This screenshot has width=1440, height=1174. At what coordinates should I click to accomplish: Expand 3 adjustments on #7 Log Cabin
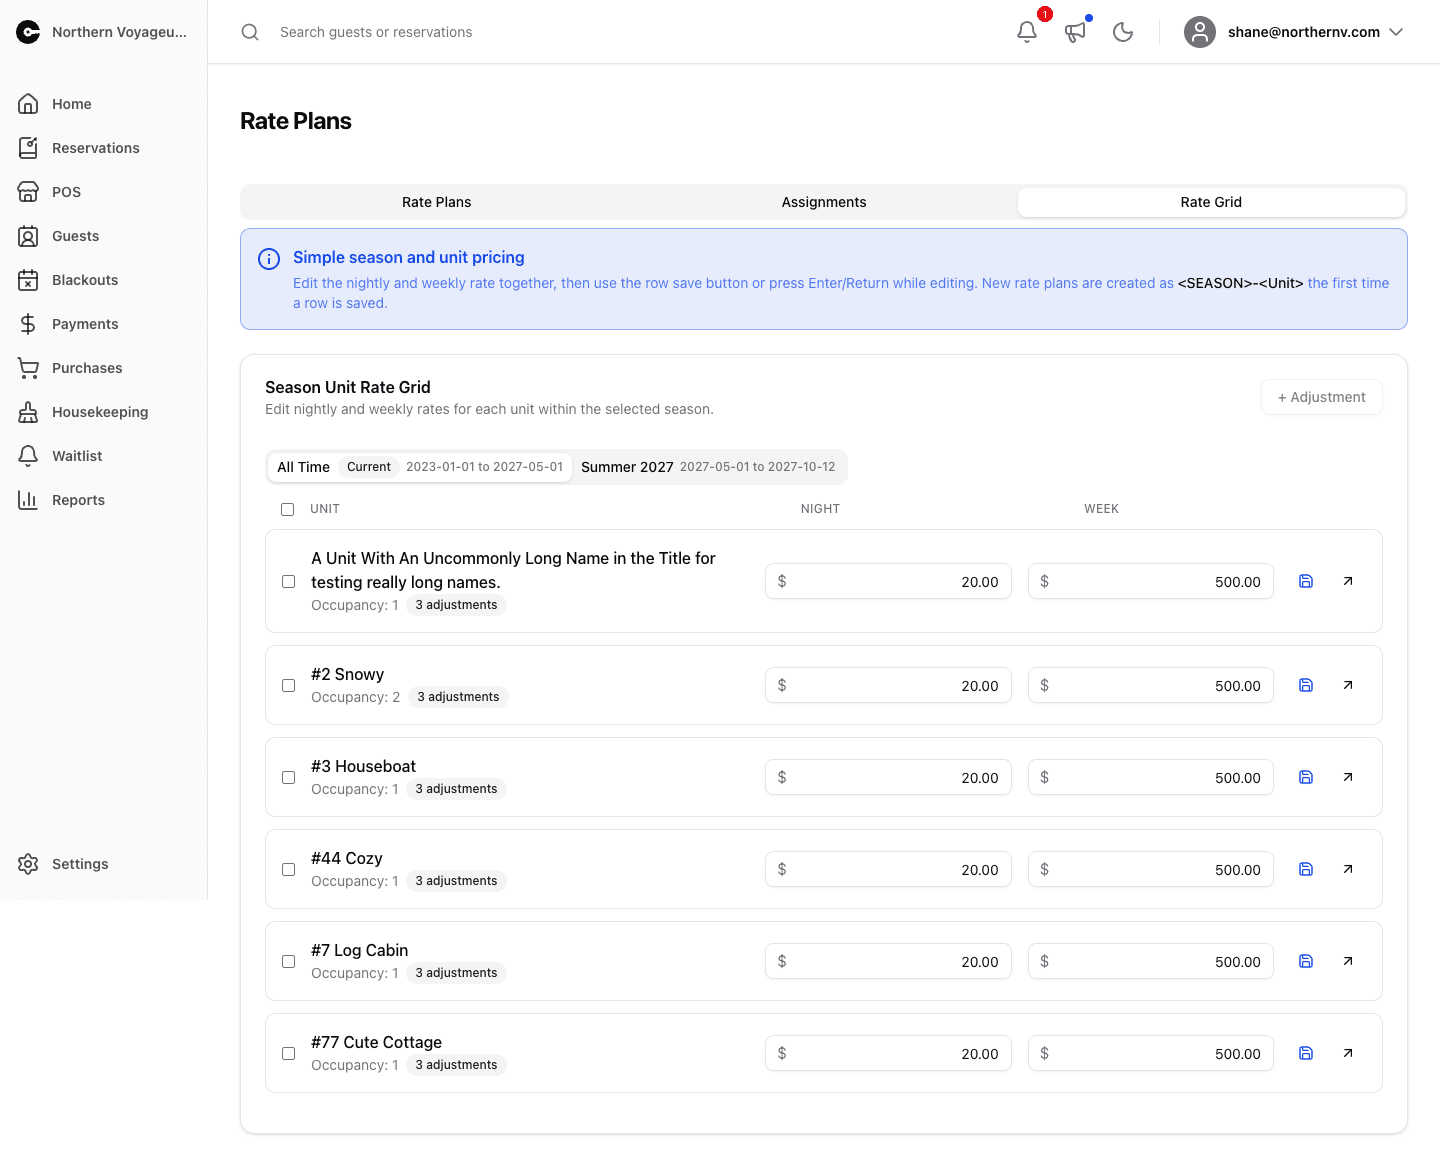pyautogui.click(x=456, y=973)
